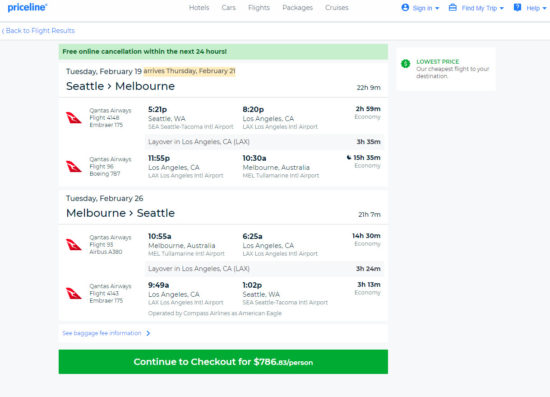Click Qantas logo for Flight 96
The image size is (550, 397).
point(74,167)
